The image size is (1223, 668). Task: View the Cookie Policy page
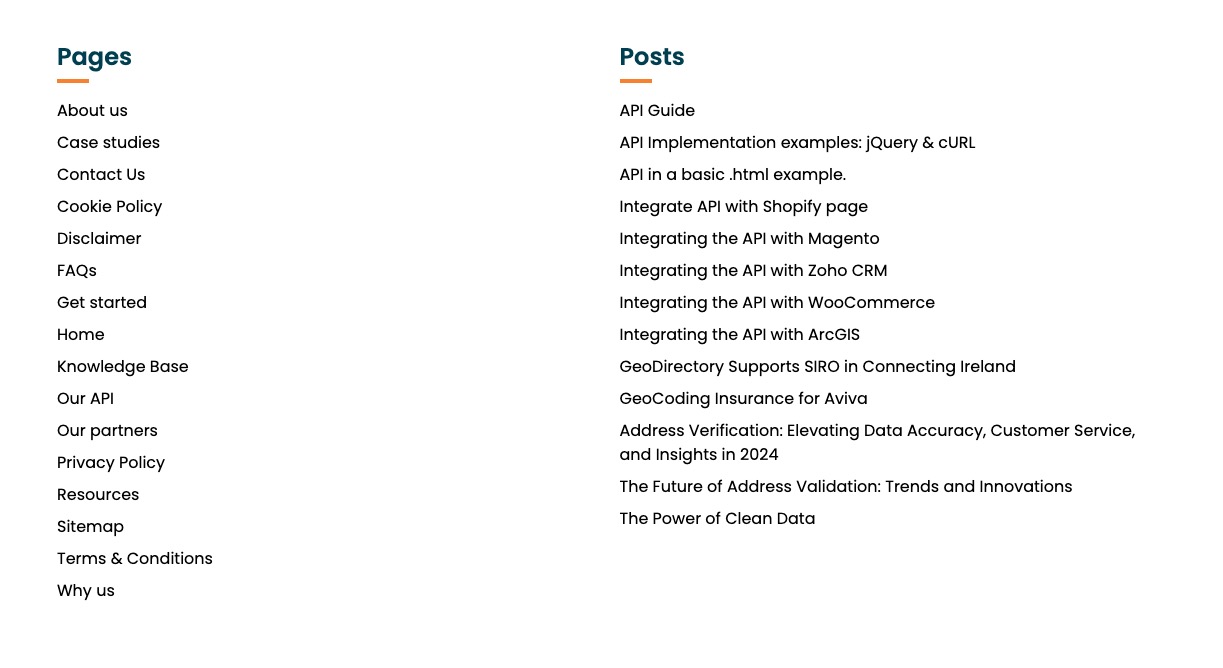(109, 206)
